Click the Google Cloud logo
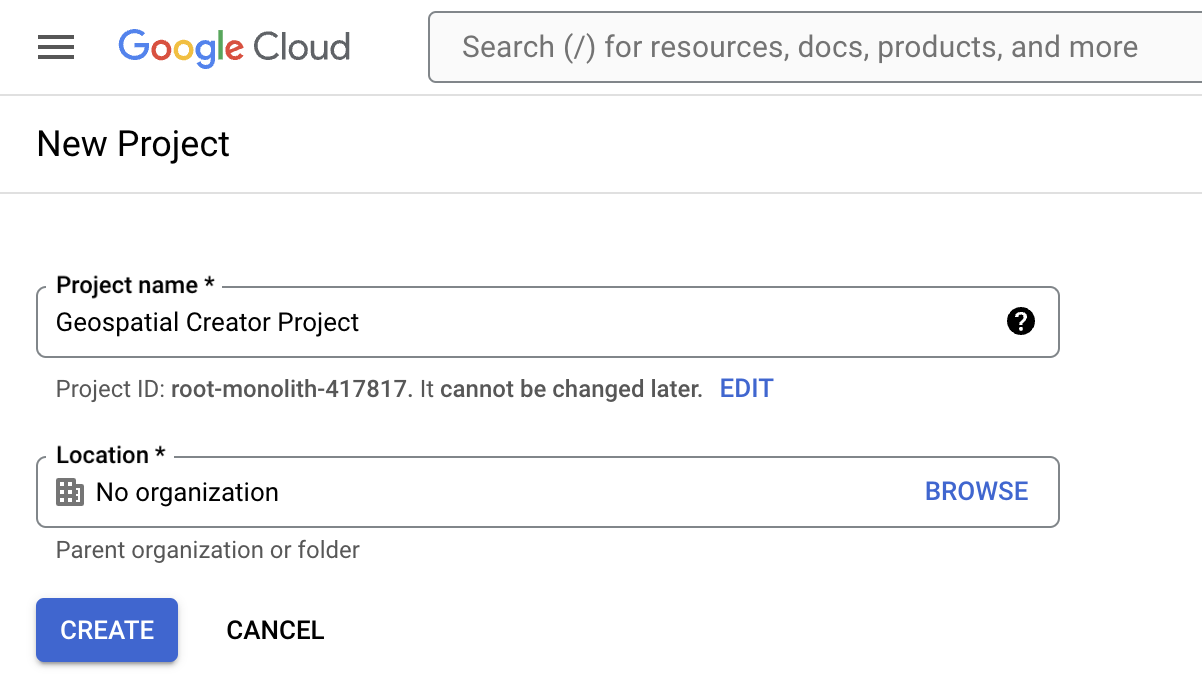This screenshot has width=1202, height=690. tap(234, 46)
